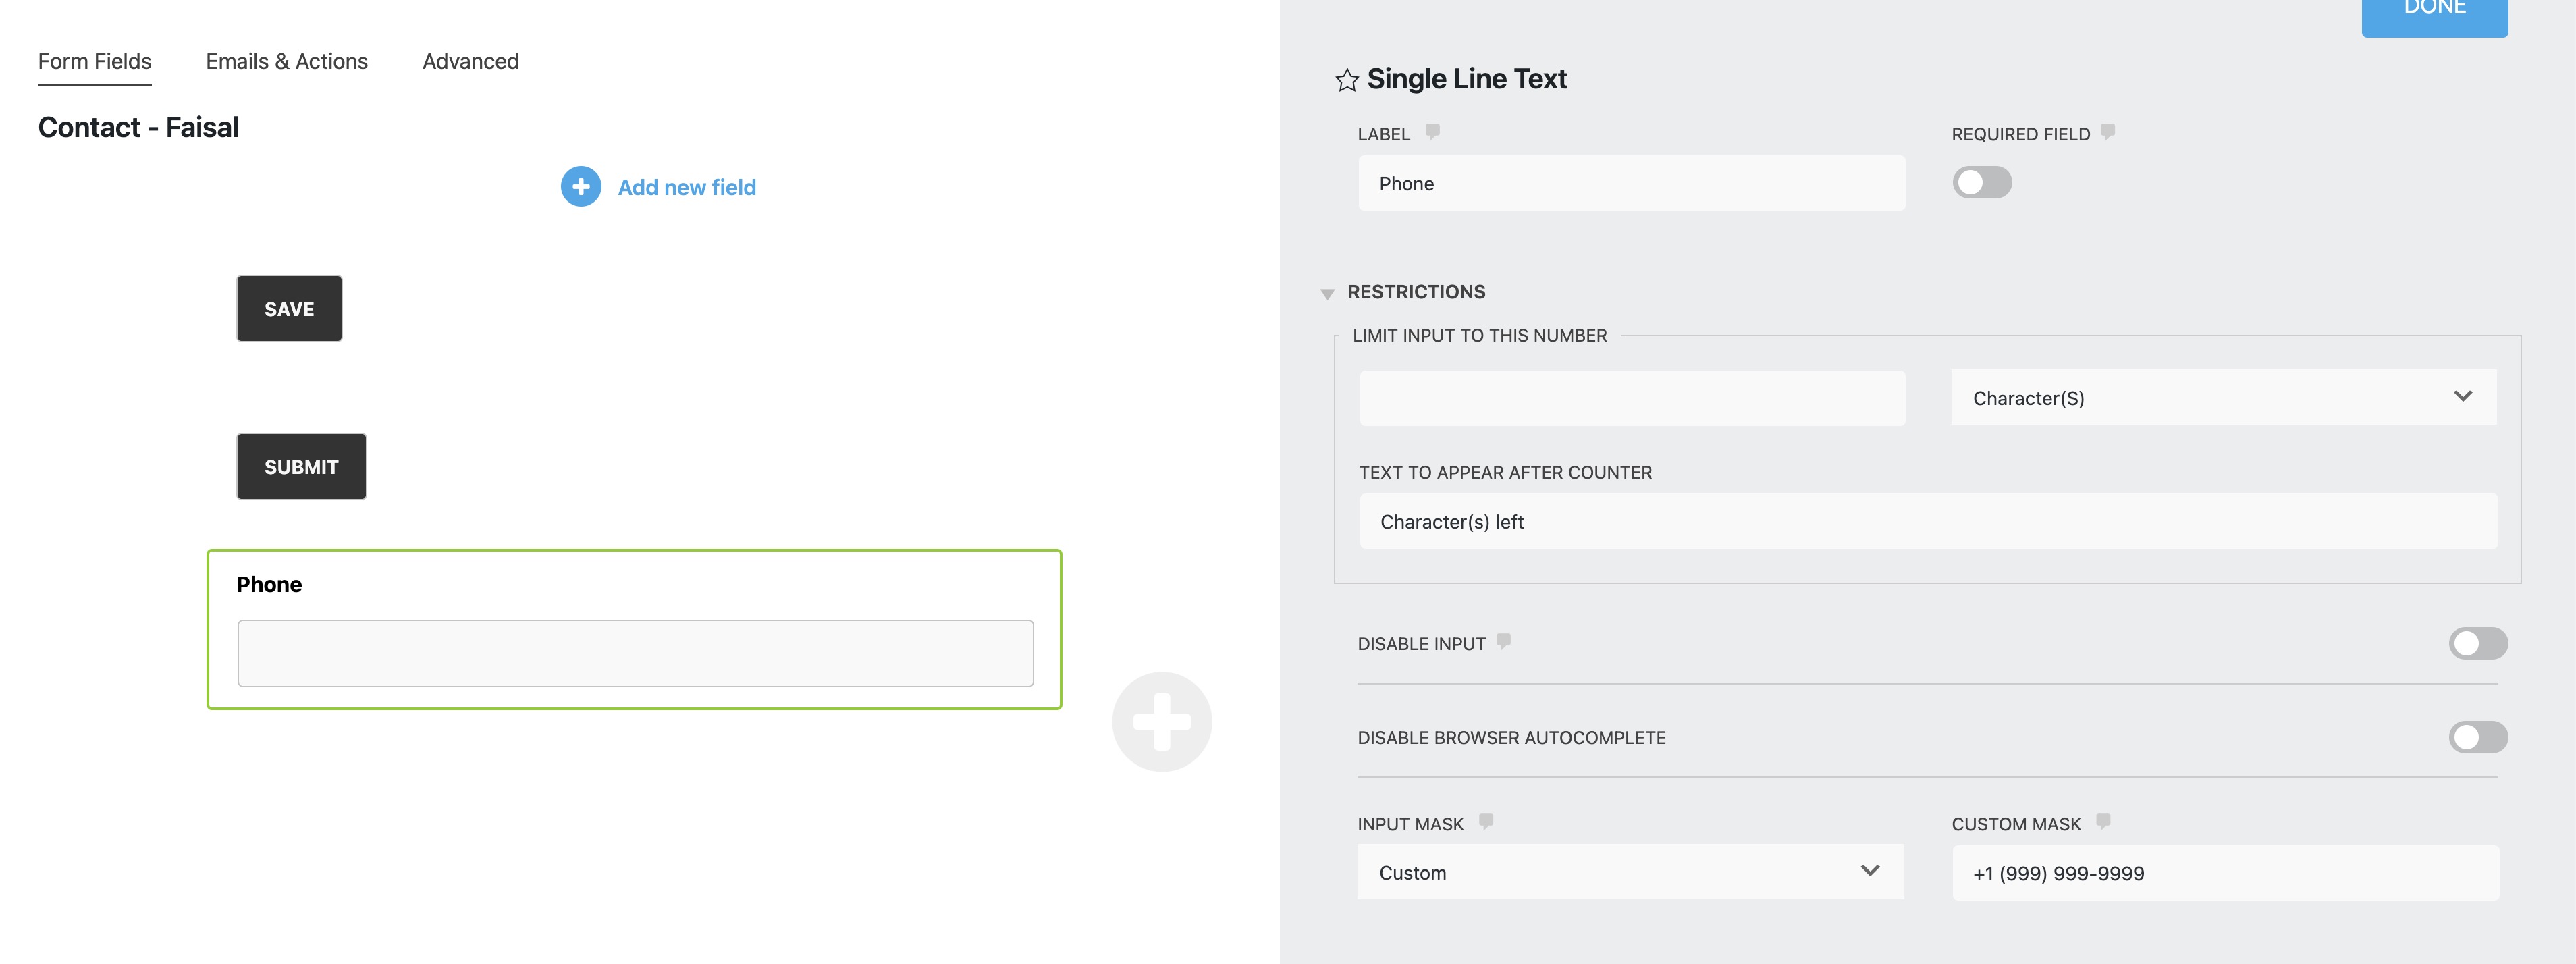Click the large gray plus circle icon
Screen dimensions: 2576x964
click(1161, 721)
